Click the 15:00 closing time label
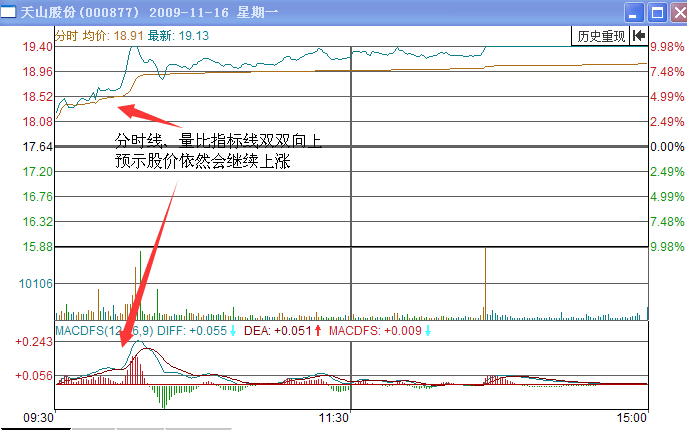The width and height of the screenshot is (687, 430). (x=631, y=417)
